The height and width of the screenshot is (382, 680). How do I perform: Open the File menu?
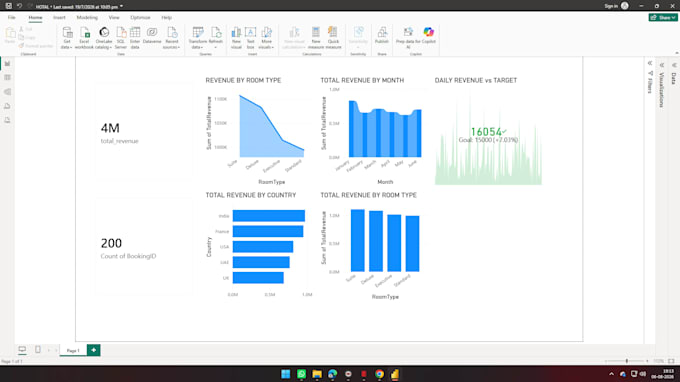coord(12,18)
